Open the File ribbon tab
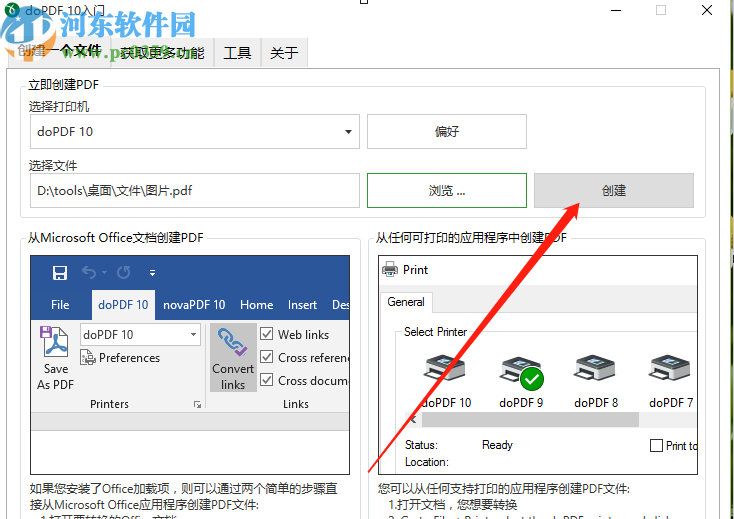The height and width of the screenshot is (519, 734). [x=60, y=305]
